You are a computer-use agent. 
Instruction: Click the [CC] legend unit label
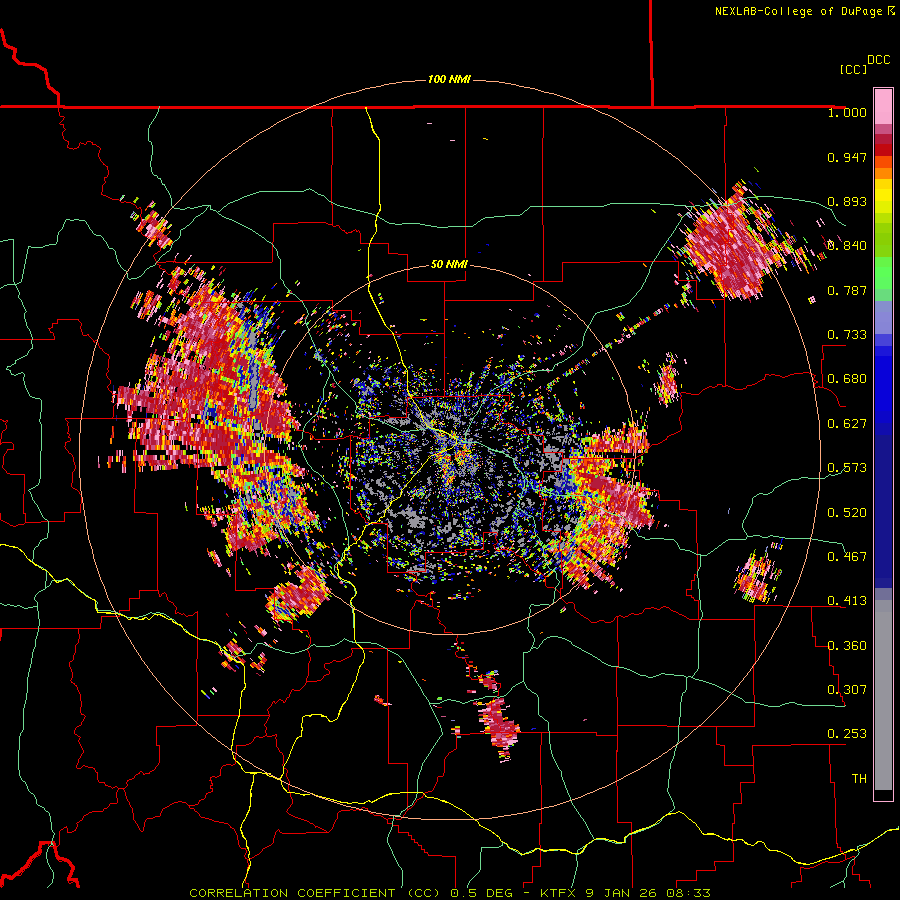[853, 69]
